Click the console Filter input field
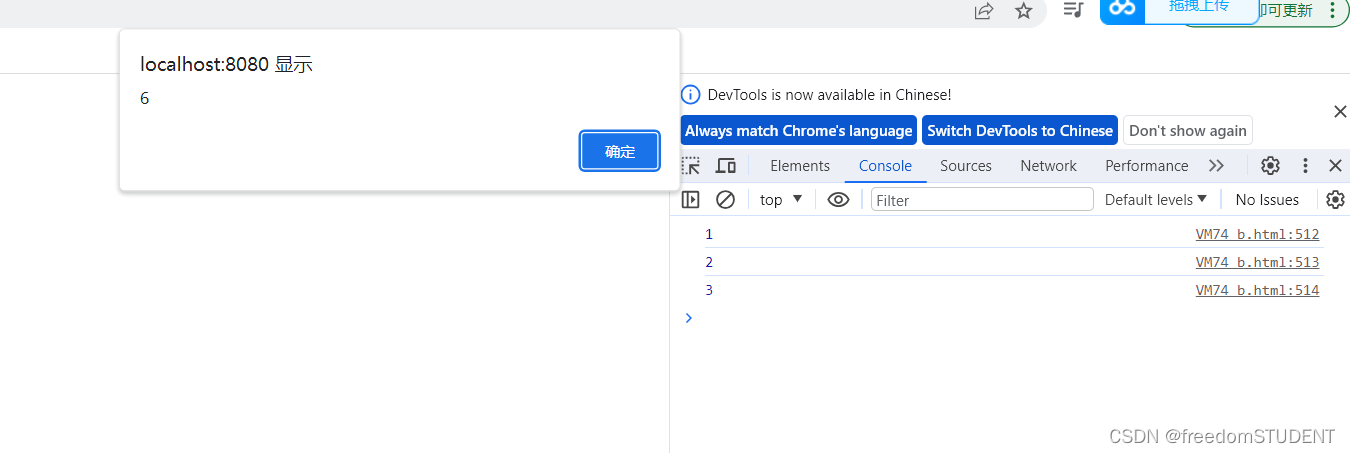 click(982, 200)
